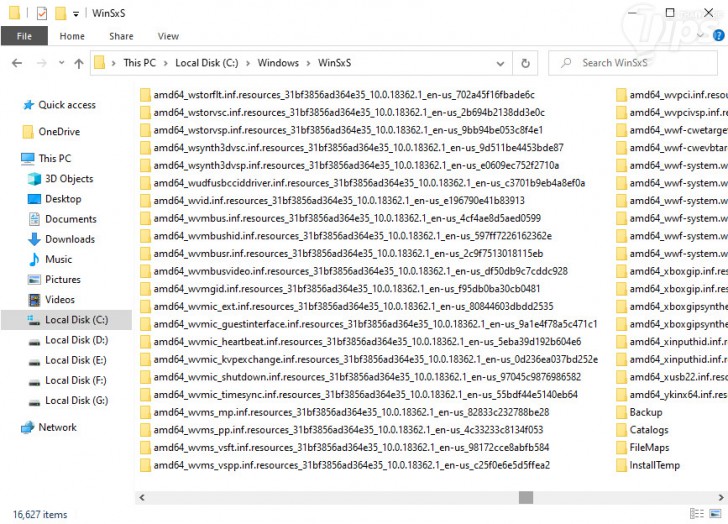This screenshot has height=524, width=728.
Task: Select the amd64_wvms_mp.inf.resources folder
Action: click(345, 412)
